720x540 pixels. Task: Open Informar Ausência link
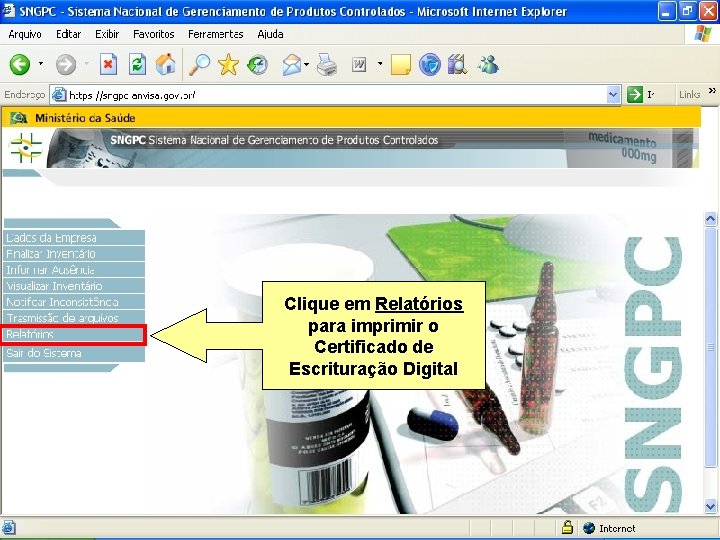[x=74, y=270]
